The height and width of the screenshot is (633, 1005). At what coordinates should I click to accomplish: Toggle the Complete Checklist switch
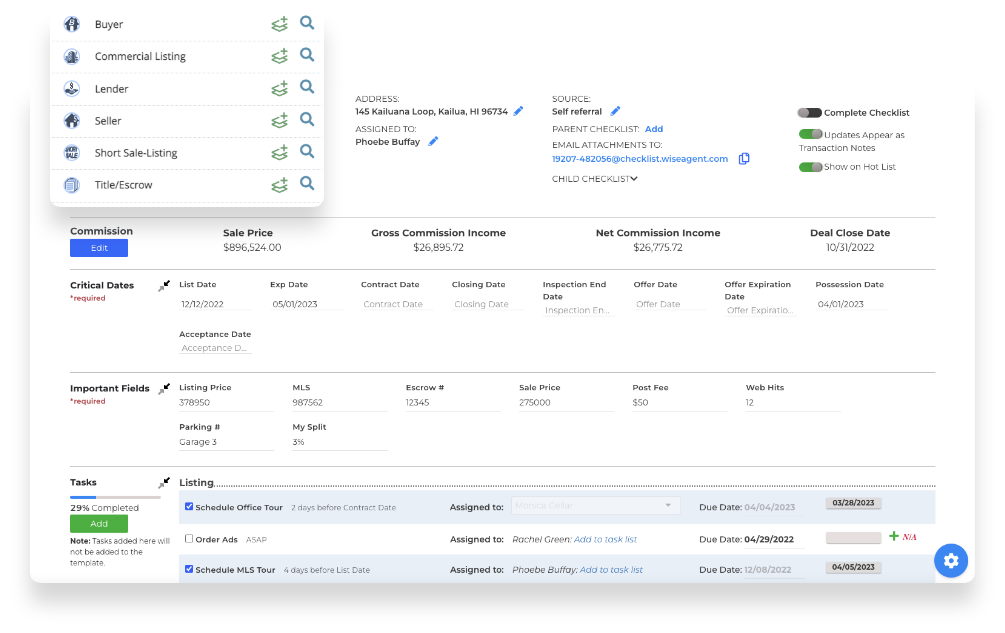click(x=809, y=113)
